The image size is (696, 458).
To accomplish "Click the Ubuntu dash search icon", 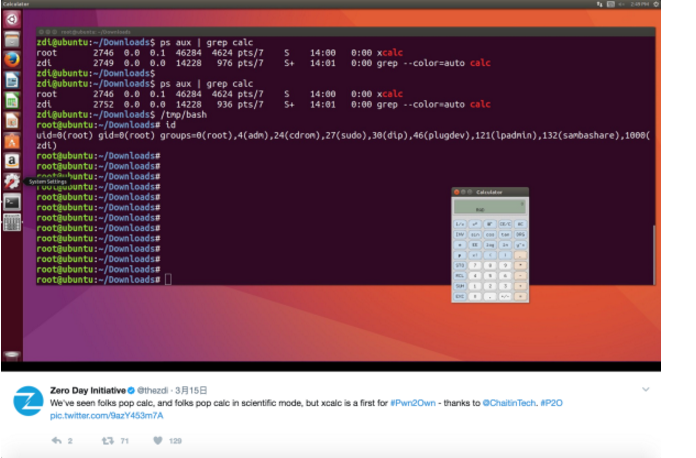I will pos(12,19).
